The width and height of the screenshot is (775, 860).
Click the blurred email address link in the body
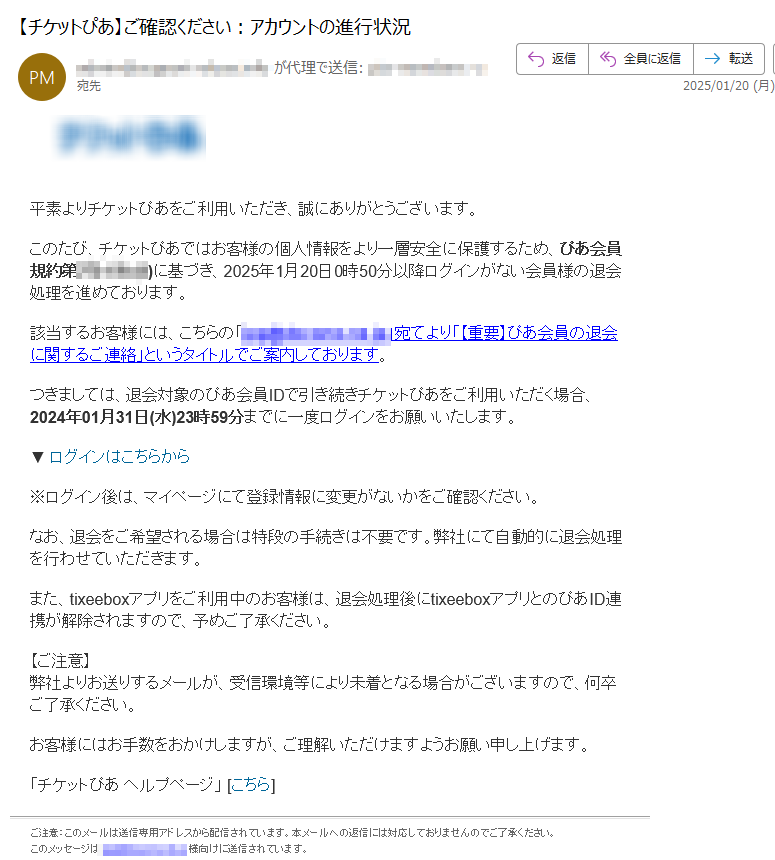tap(315, 333)
